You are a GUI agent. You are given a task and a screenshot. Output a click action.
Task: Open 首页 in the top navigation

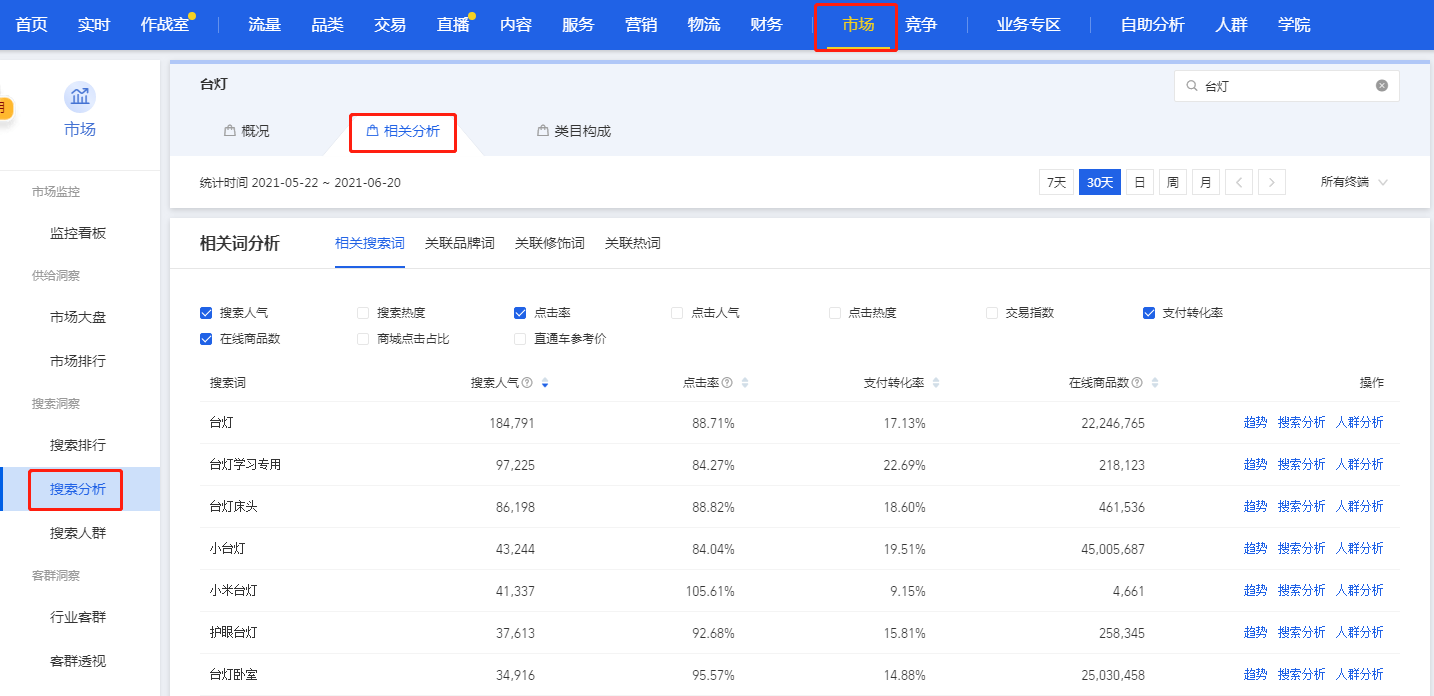31,25
